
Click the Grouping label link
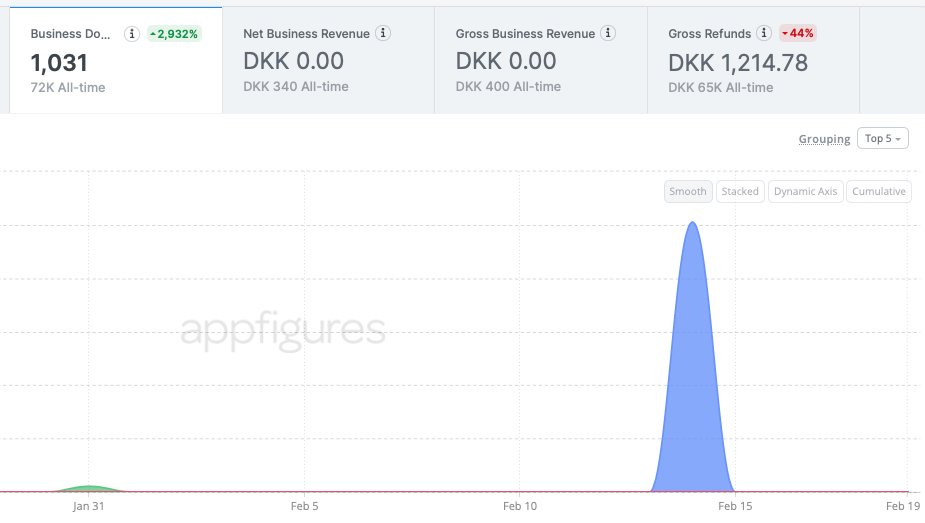824,139
